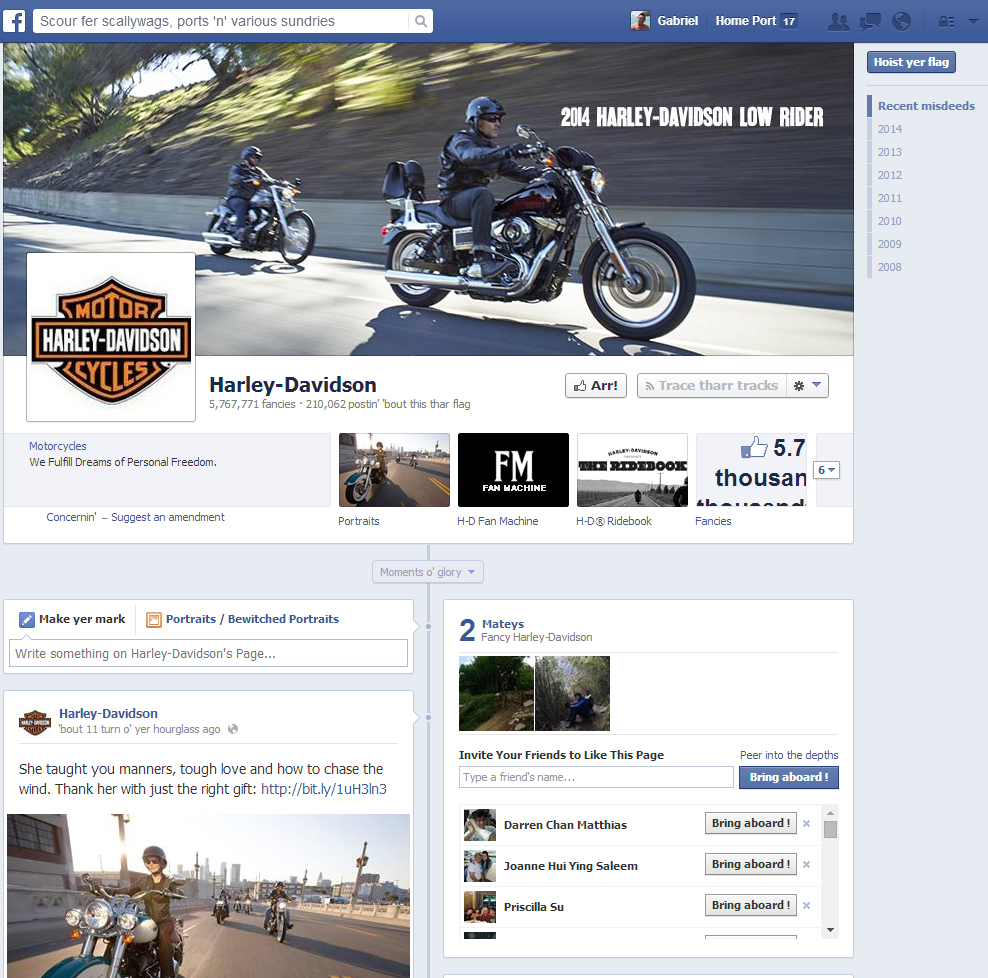Open second matey's photo thumbnail
This screenshot has width=988, height=978.
(572, 693)
